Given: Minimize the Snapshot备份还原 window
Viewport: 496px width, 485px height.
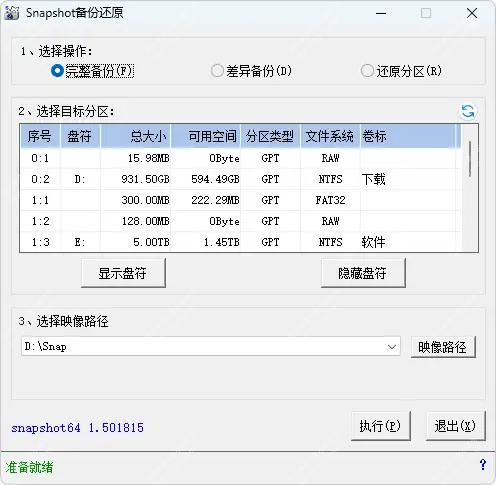Looking at the screenshot, I should pyautogui.click(x=381, y=13).
